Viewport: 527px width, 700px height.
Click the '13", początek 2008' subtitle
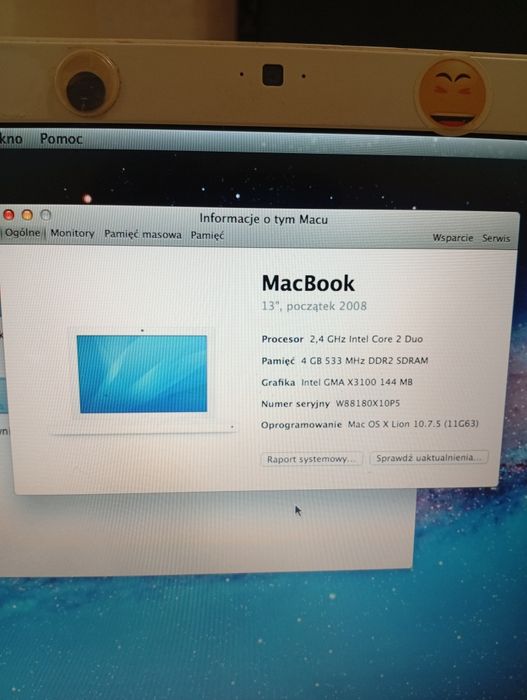314,306
